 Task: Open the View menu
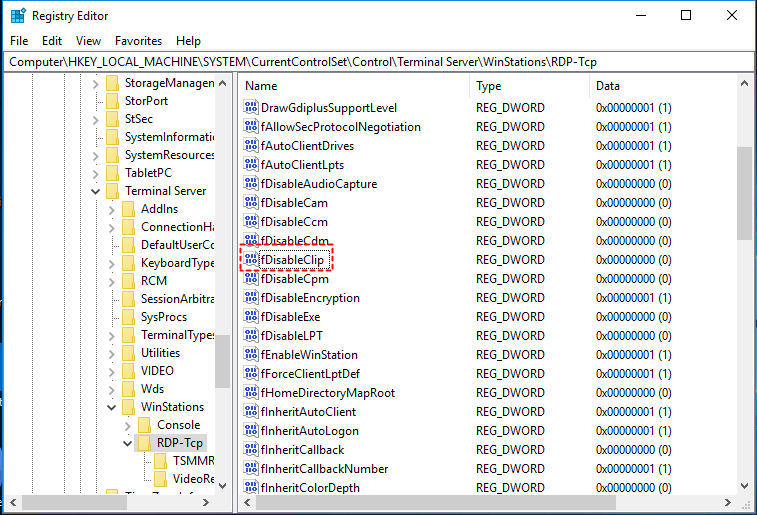[x=88, y=41]
